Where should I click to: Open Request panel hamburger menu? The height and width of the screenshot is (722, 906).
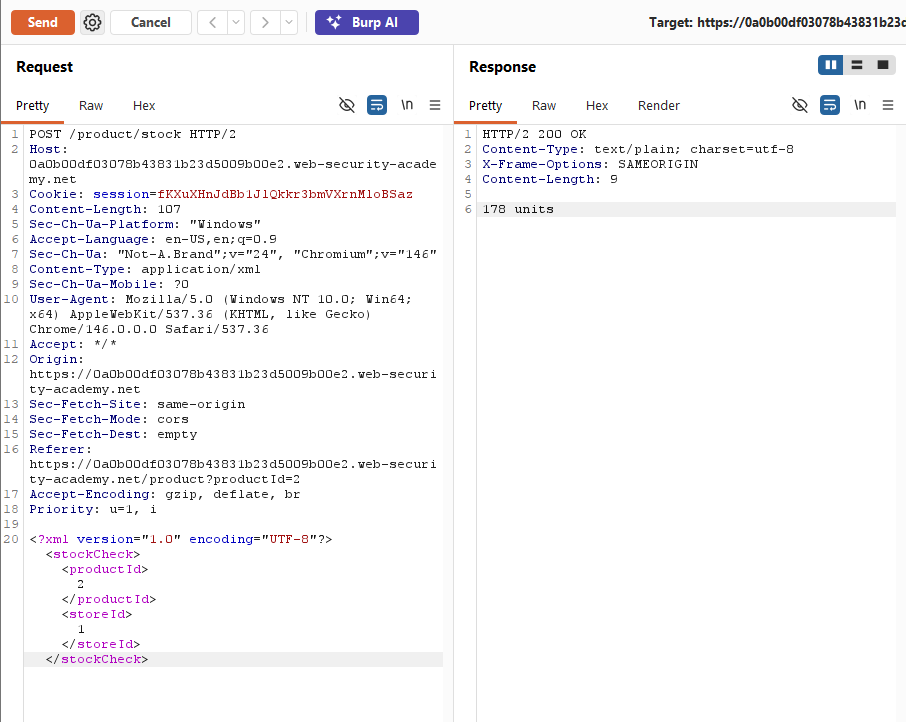435,105
